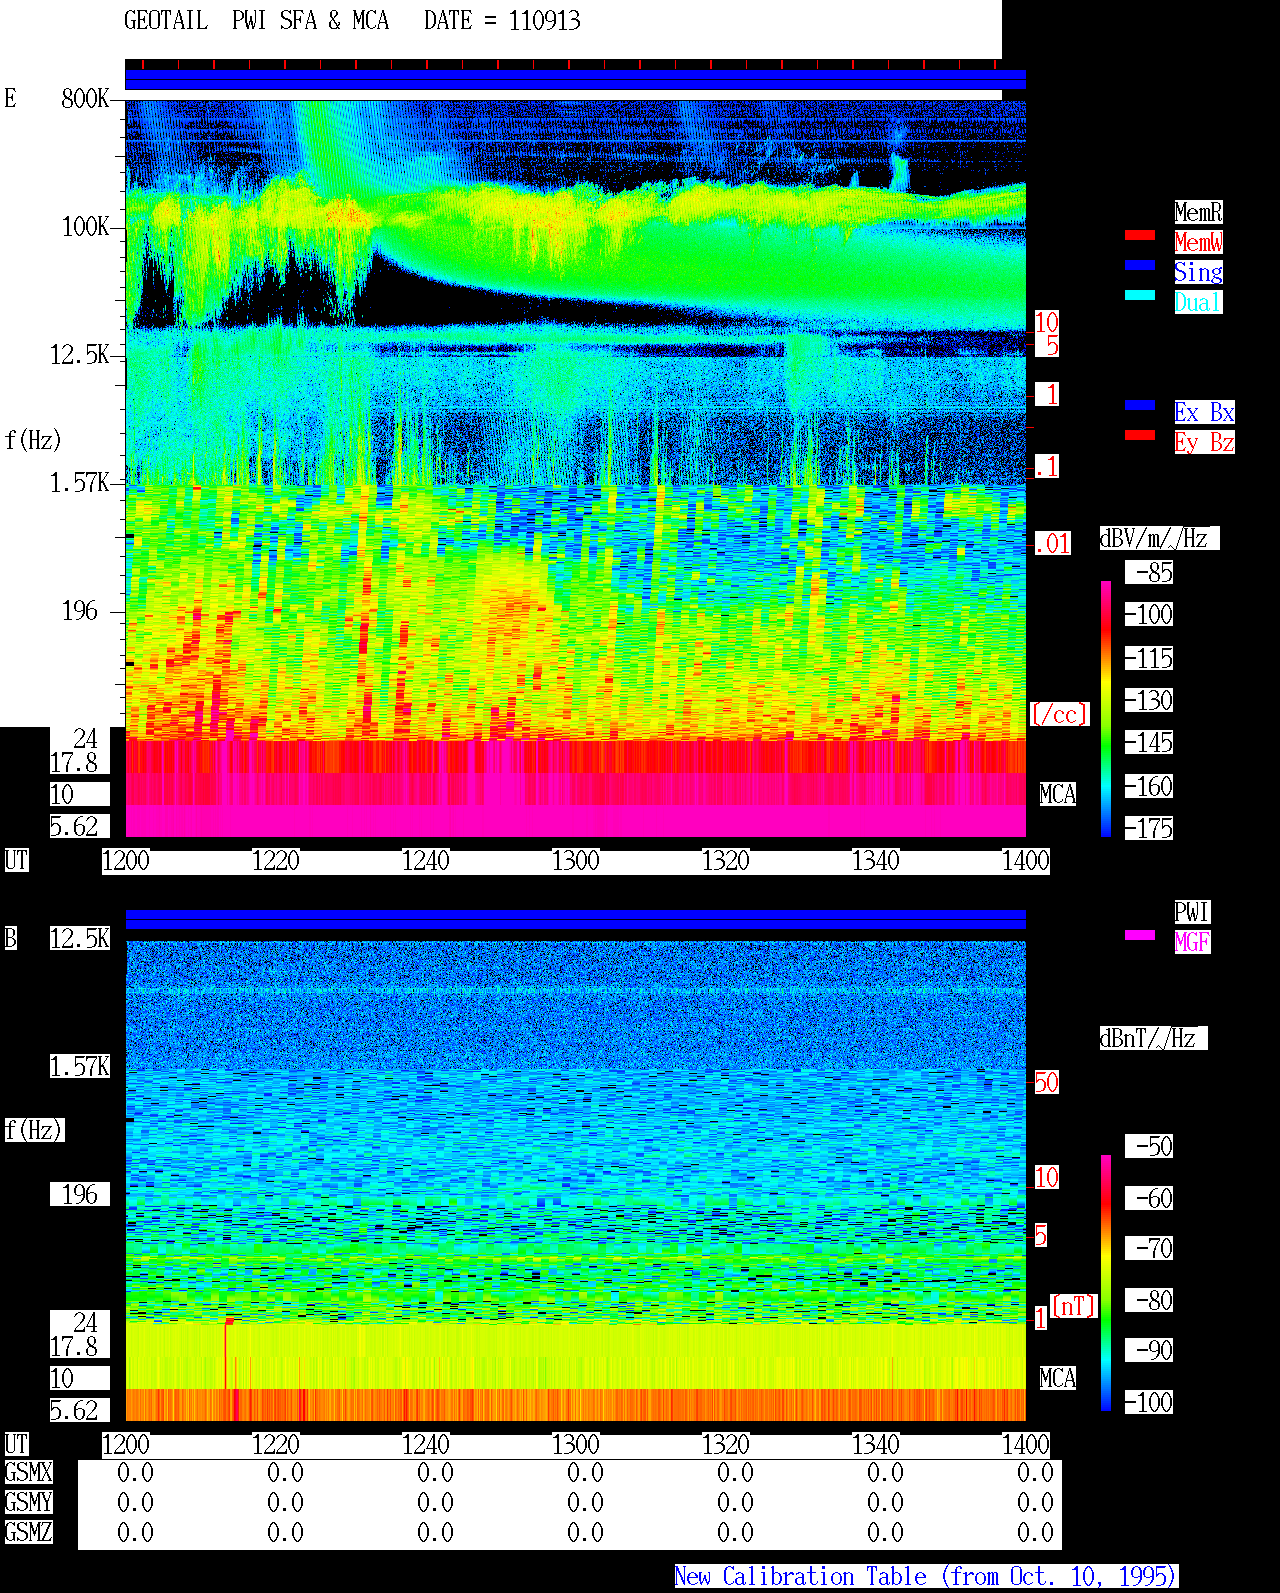Click the PWI legend label
The image size is (1280, 1593).
coord(1192,912)
